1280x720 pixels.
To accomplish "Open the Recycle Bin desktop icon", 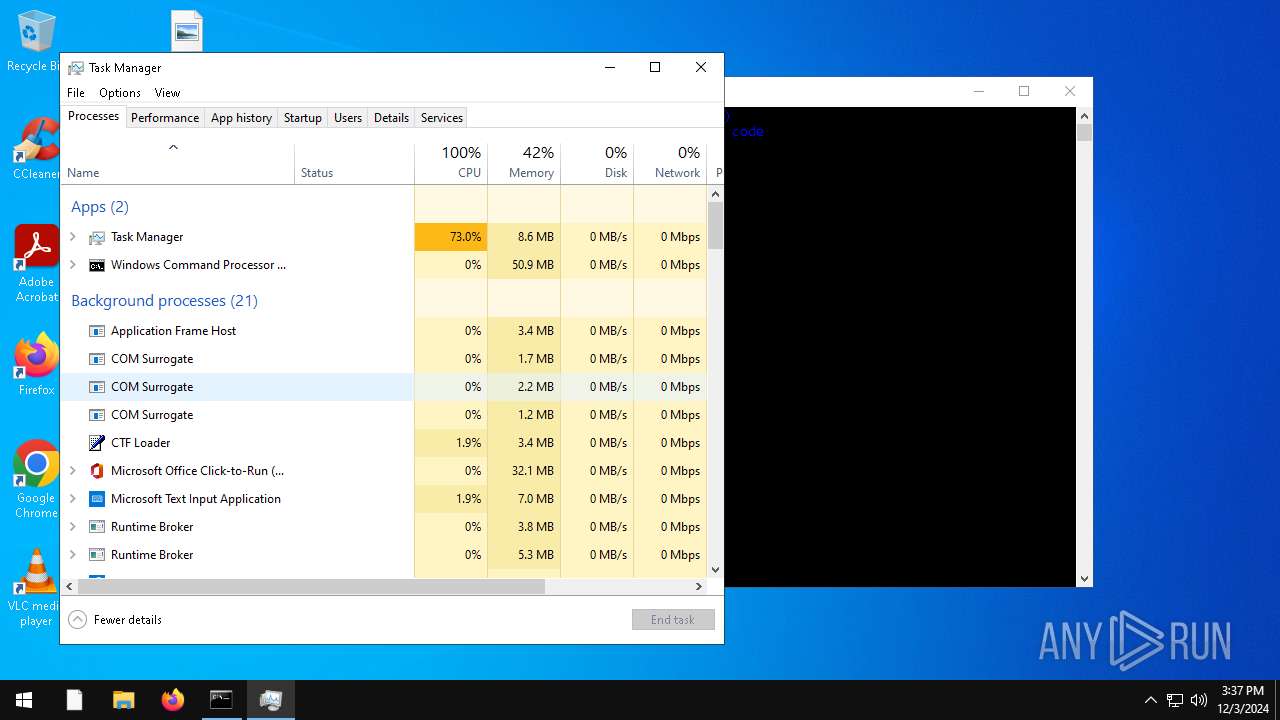I will (x=36, y=40).
